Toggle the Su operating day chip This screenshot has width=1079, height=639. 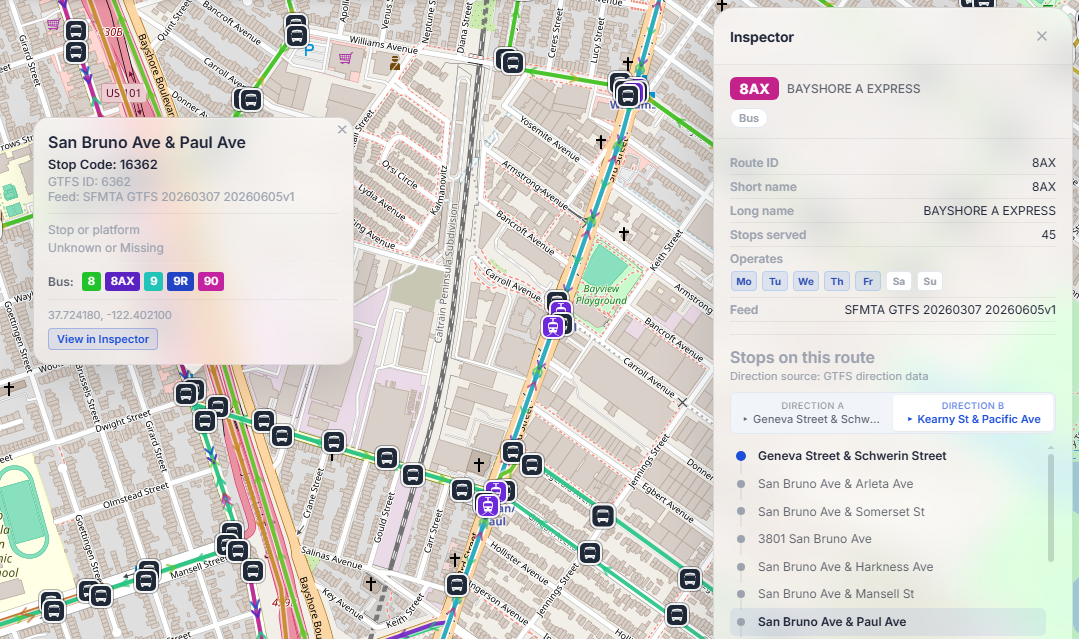pos(930,281)
